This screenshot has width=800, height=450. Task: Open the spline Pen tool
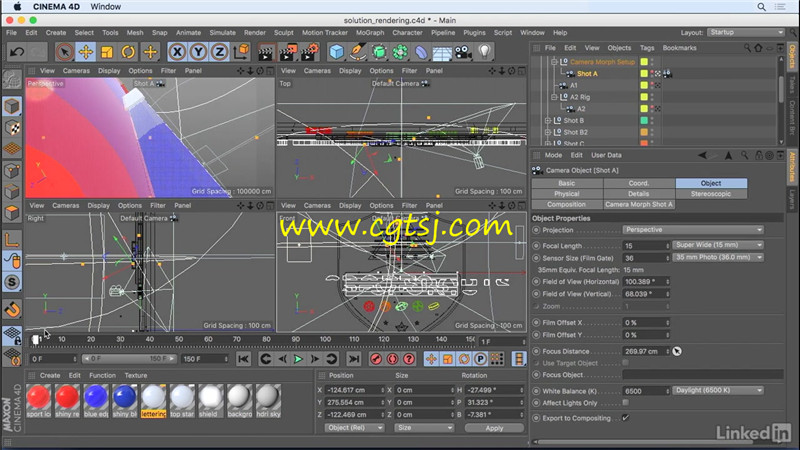click(358, 52)
